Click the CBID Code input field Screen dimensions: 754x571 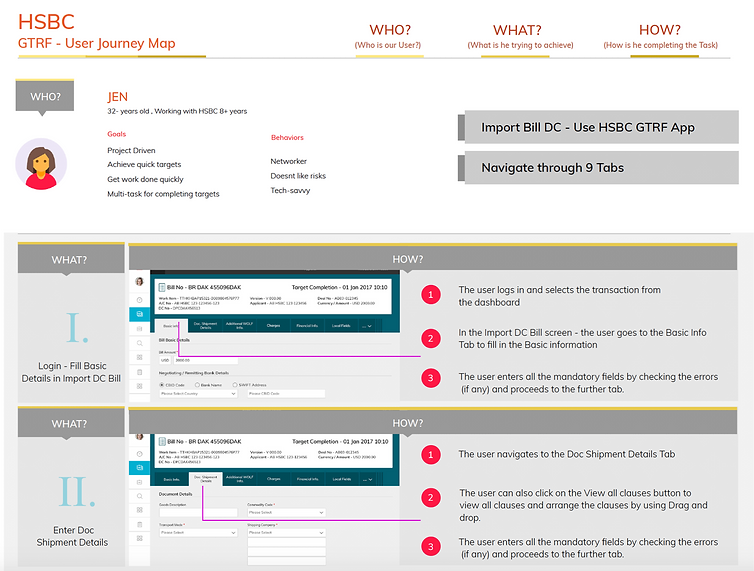pyautogui.click(x=286, y=393)
